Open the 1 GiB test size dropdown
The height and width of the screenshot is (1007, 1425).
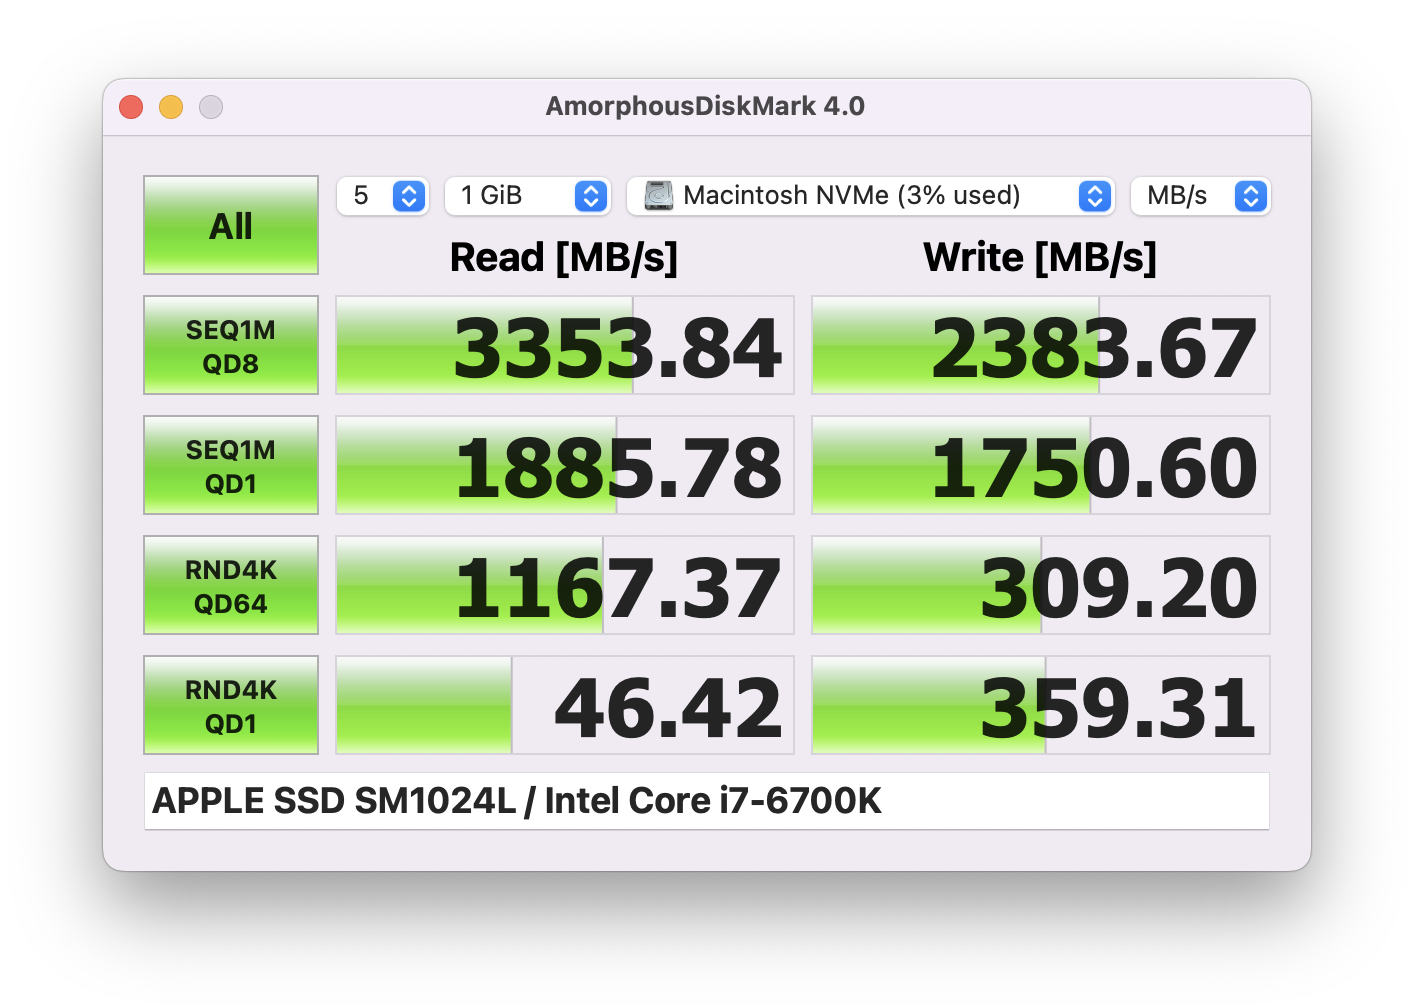[x=527, y=195]
